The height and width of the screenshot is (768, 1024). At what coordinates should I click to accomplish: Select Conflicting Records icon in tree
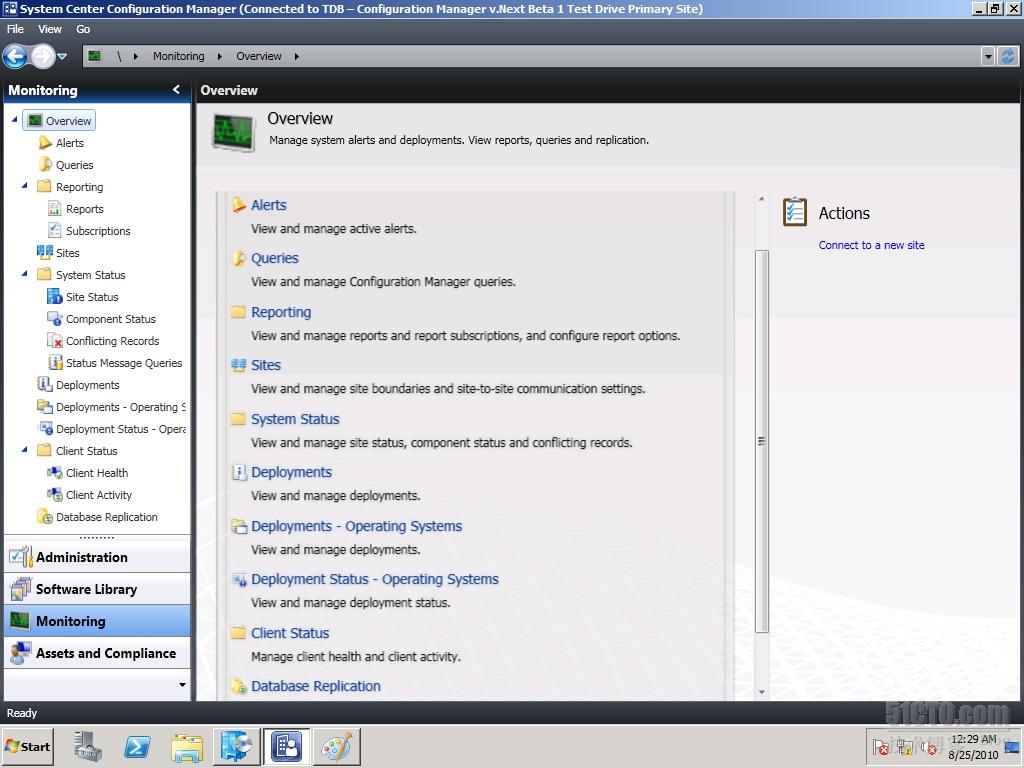(55, 341)
